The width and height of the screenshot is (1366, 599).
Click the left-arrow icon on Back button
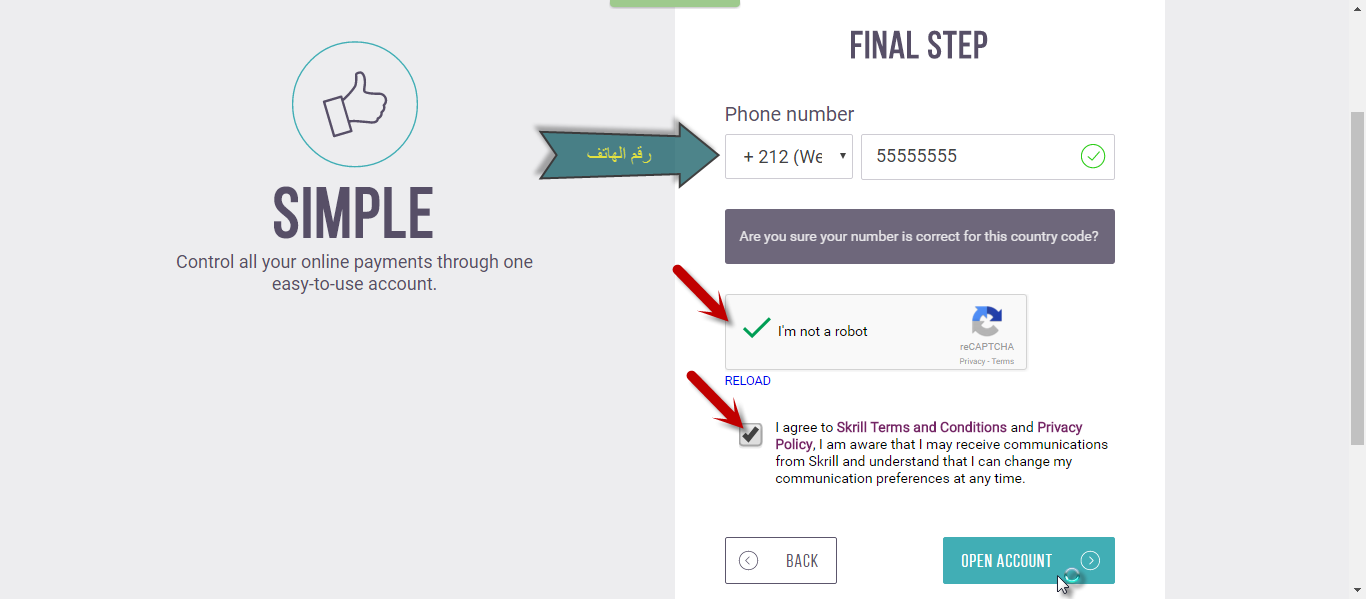748,561
